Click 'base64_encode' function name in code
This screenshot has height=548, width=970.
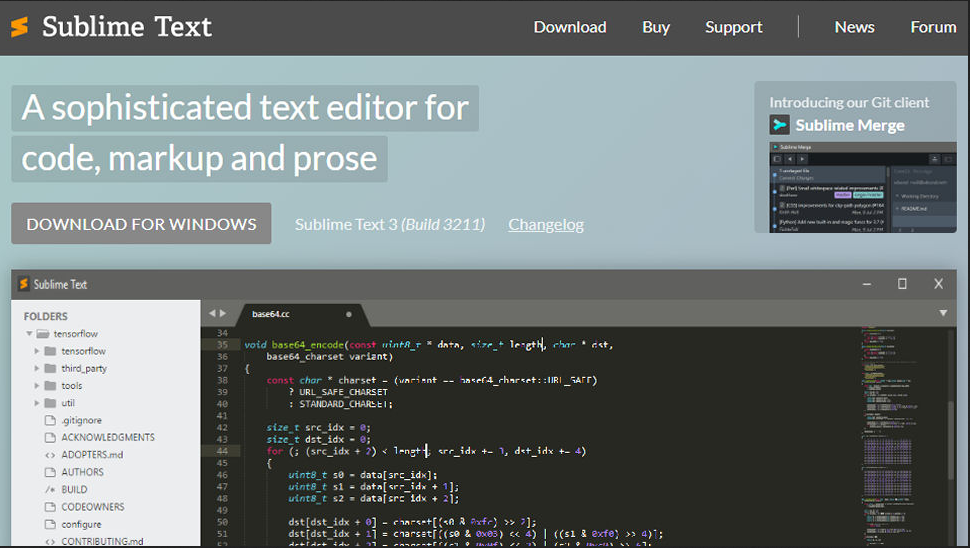307,345
